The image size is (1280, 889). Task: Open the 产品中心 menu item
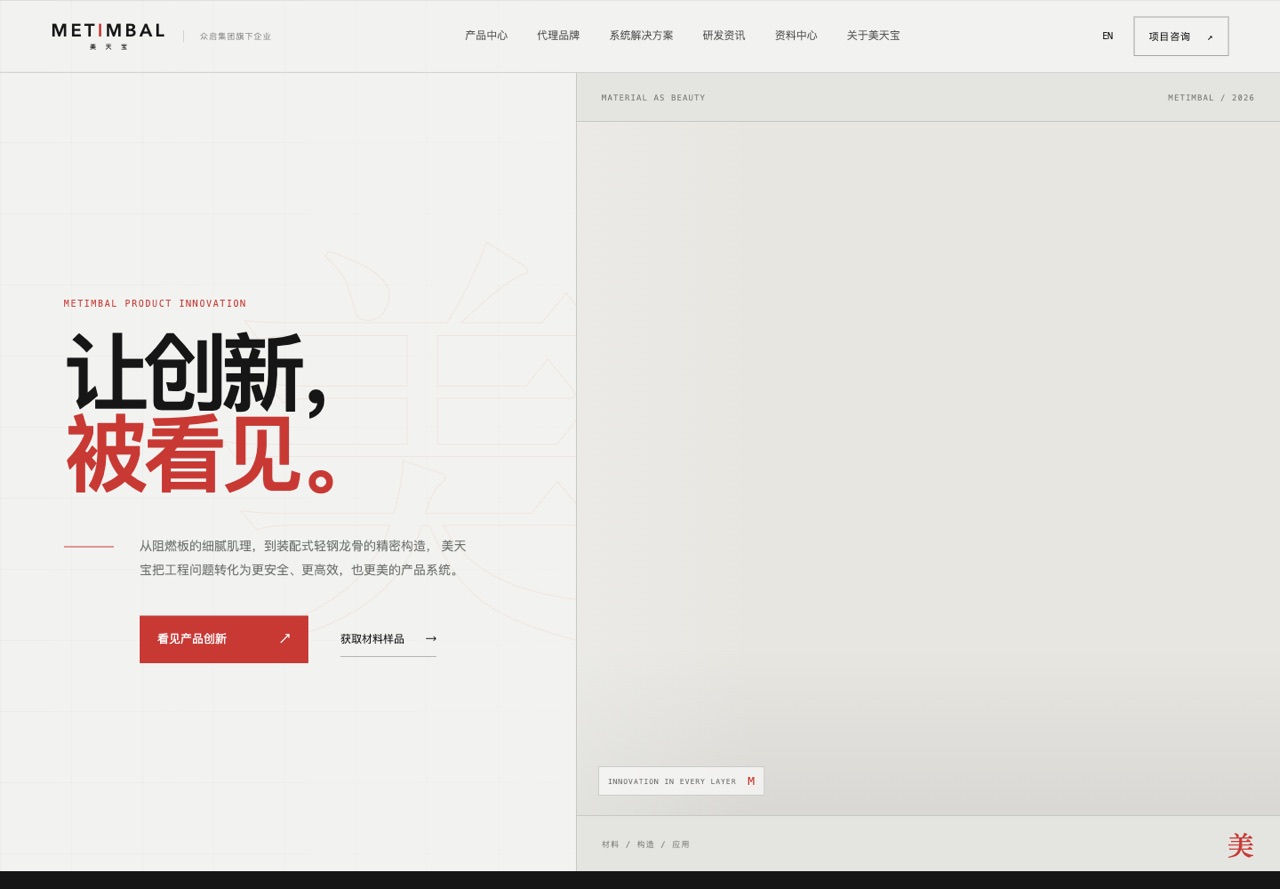click(x=486, y=36)
